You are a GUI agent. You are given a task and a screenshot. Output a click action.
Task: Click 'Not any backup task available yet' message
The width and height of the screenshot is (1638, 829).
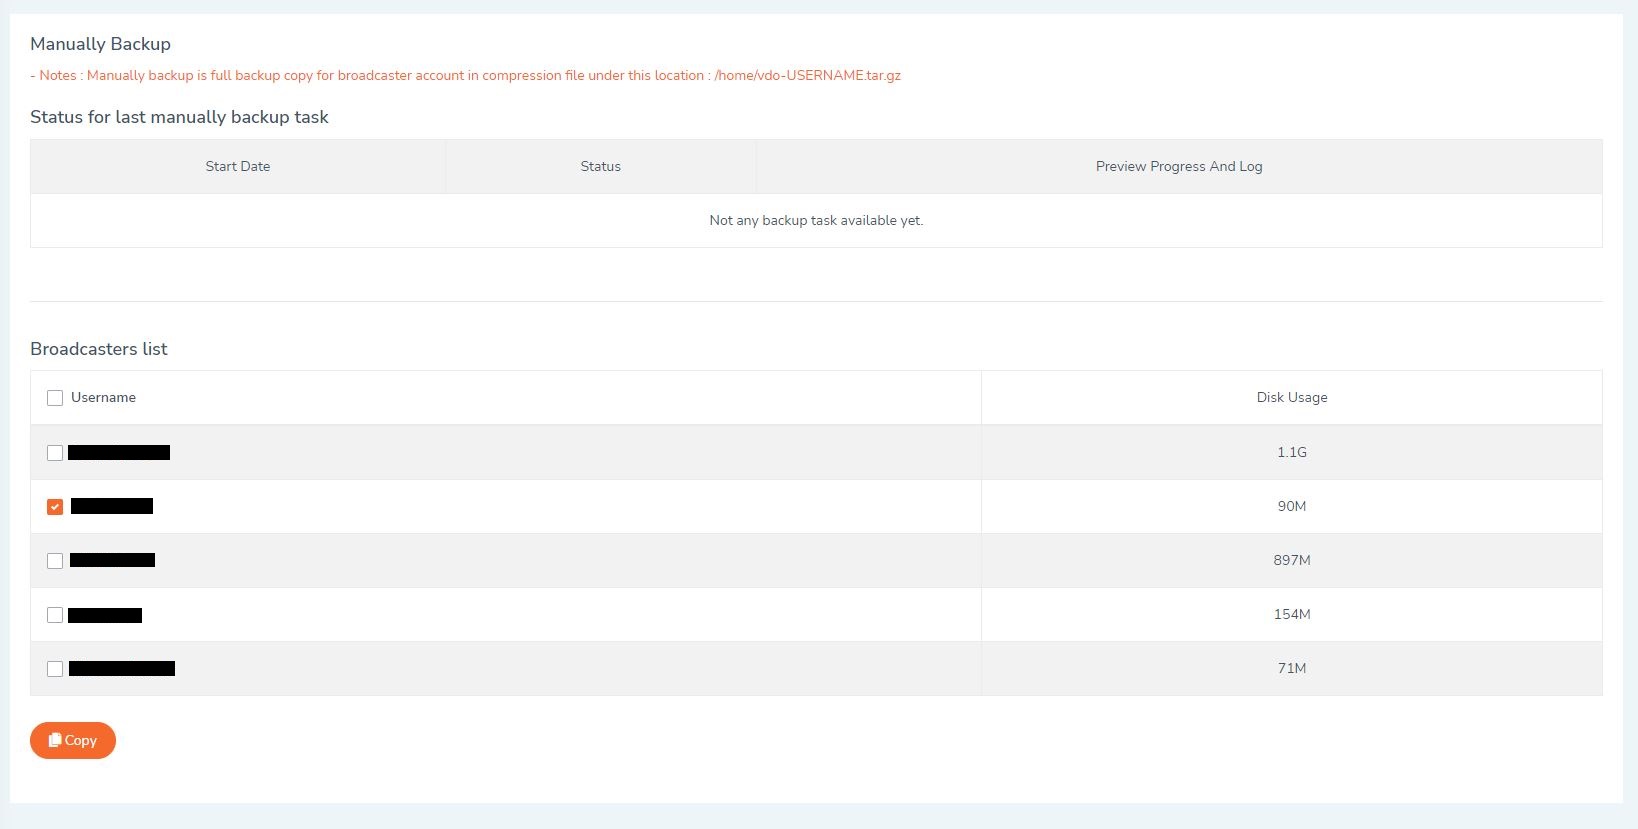[x=816, y=220]
